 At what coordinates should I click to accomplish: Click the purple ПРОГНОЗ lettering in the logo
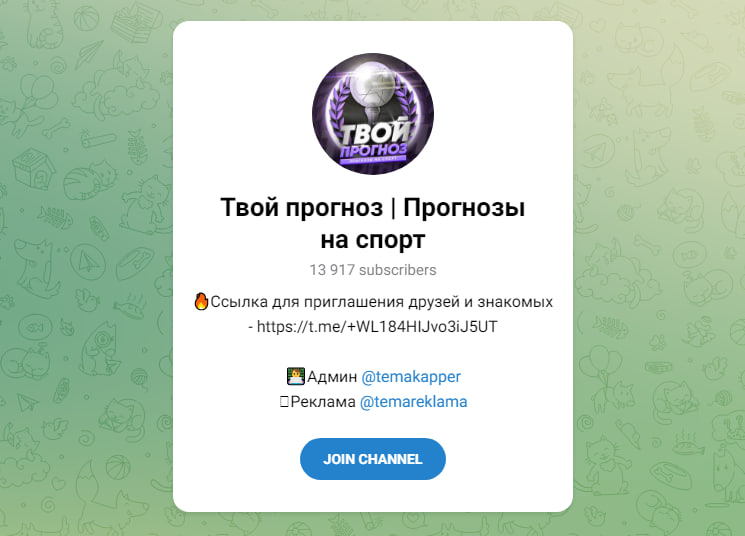coord(373,151)
